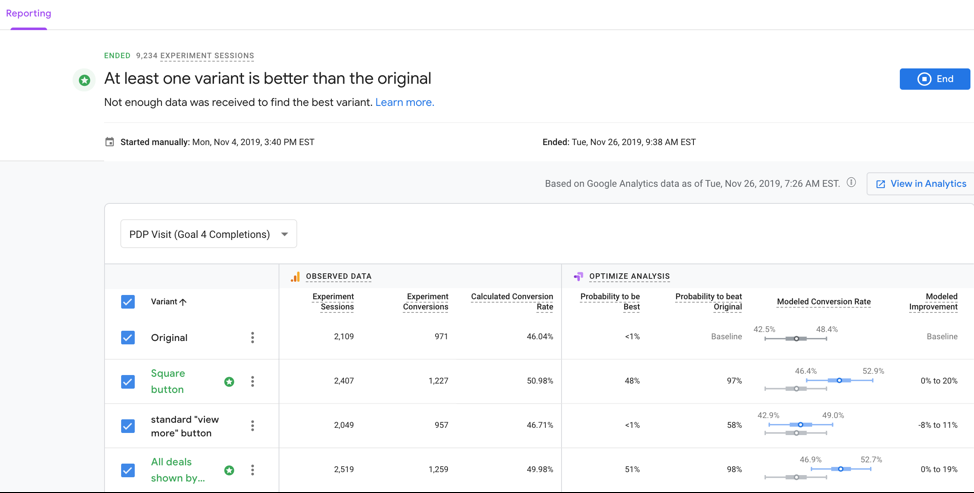Uncheck the Square button variant checkbox
Screen dimensions: 974x493
click(x=128, y=382)
